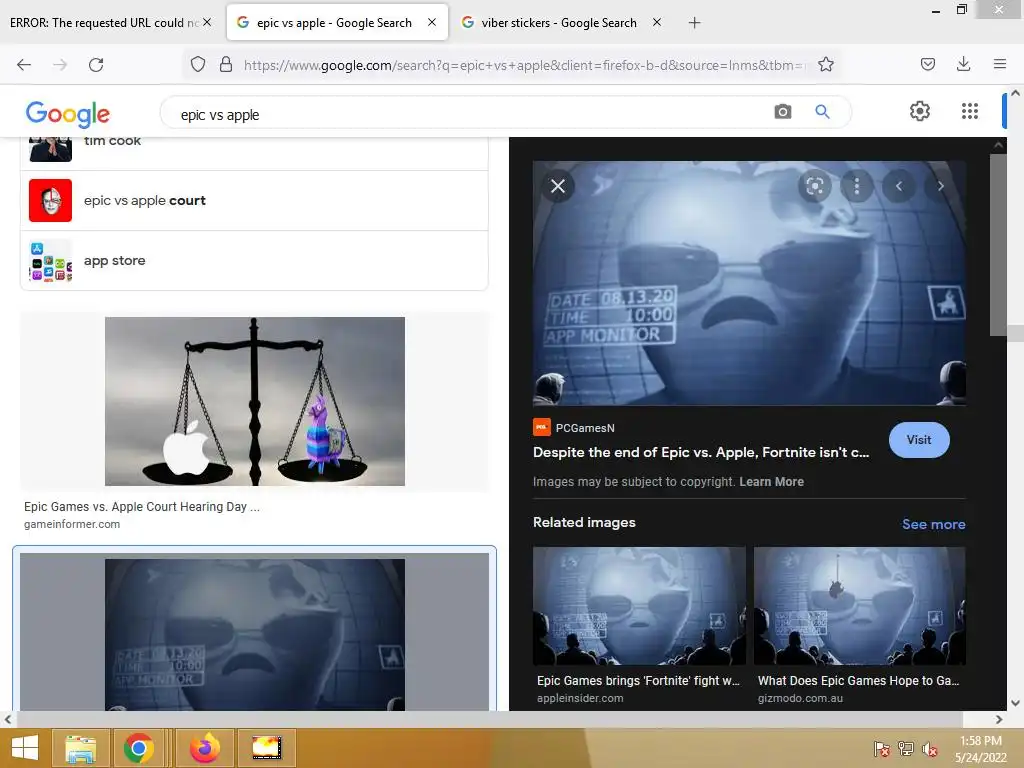Click gameinformer.com source text
Viewport: 1024px width, 768px height.
(x=72, y=524)
